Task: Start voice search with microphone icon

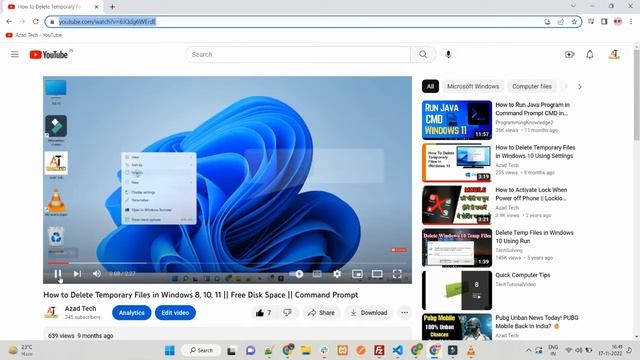Action: (x=448, y=54)
